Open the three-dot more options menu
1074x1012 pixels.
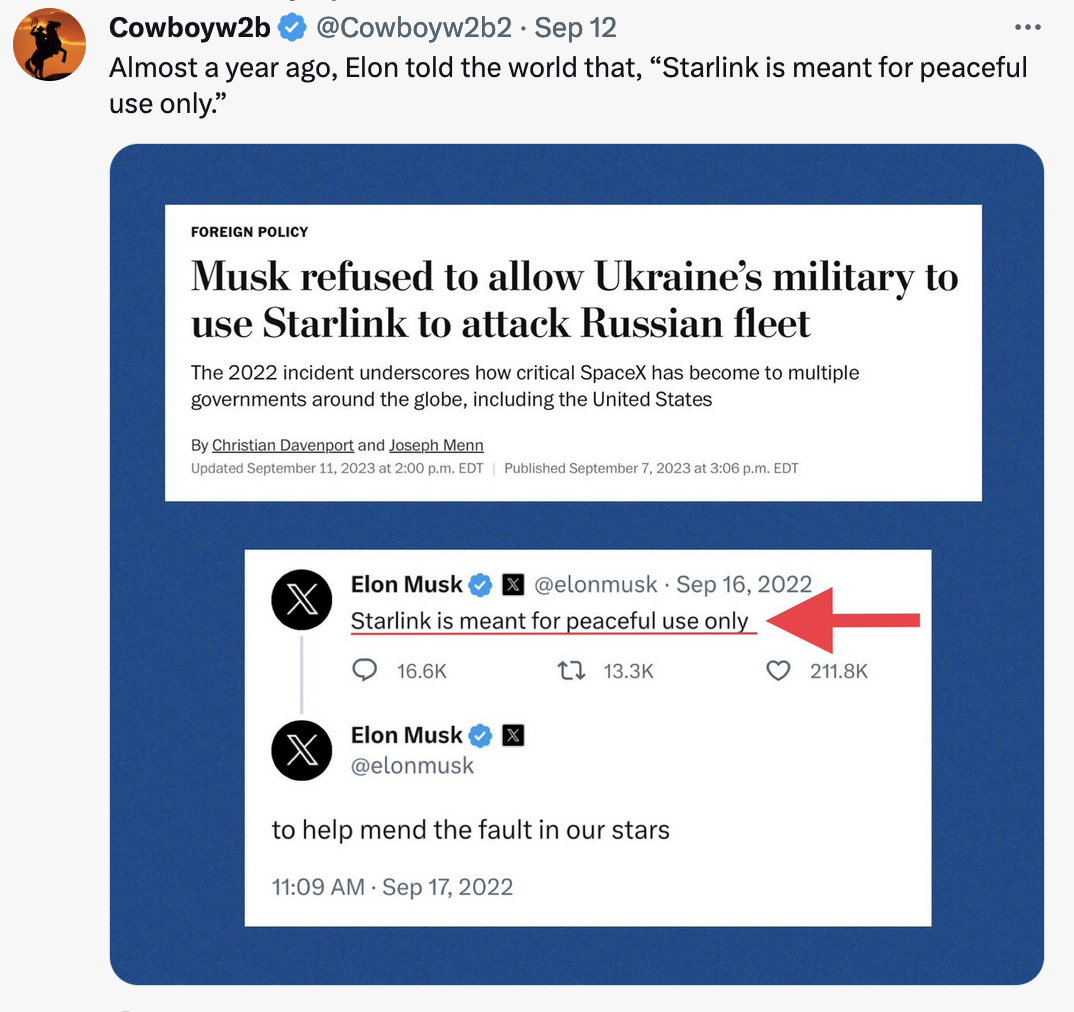pos(1027,27)
